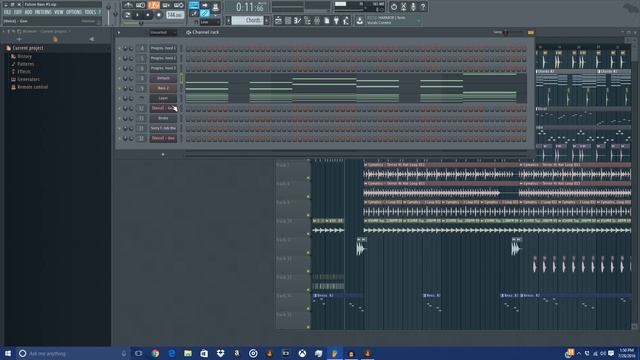Open the Unsorted channel filter dropdown

click(x=163, y=32)
